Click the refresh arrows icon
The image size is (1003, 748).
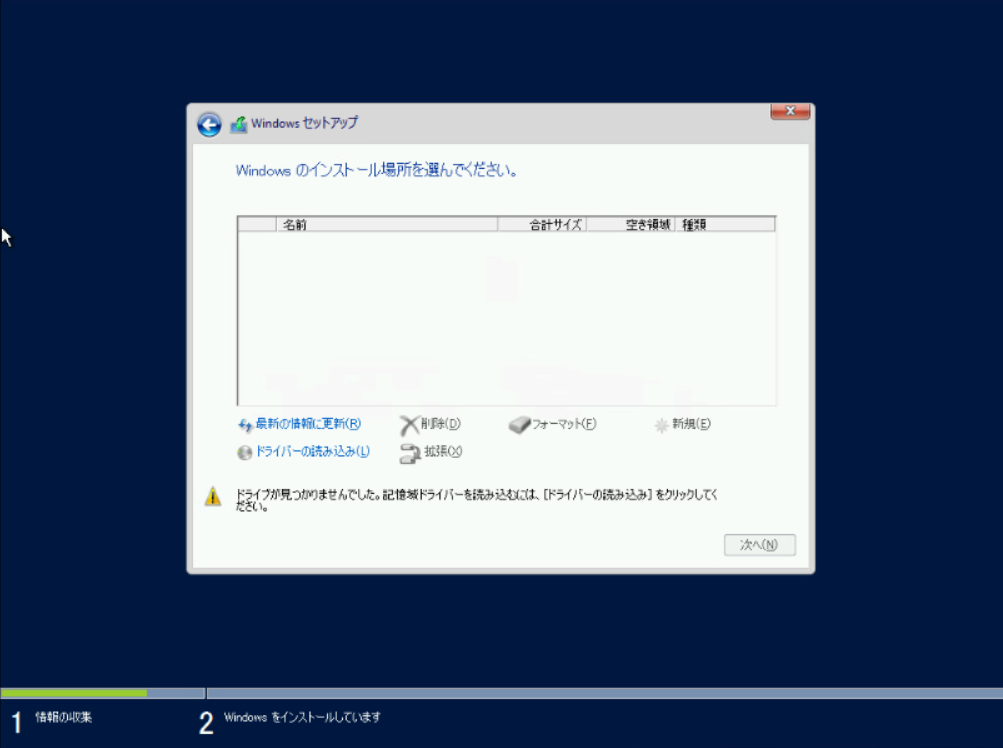(245, 425)
